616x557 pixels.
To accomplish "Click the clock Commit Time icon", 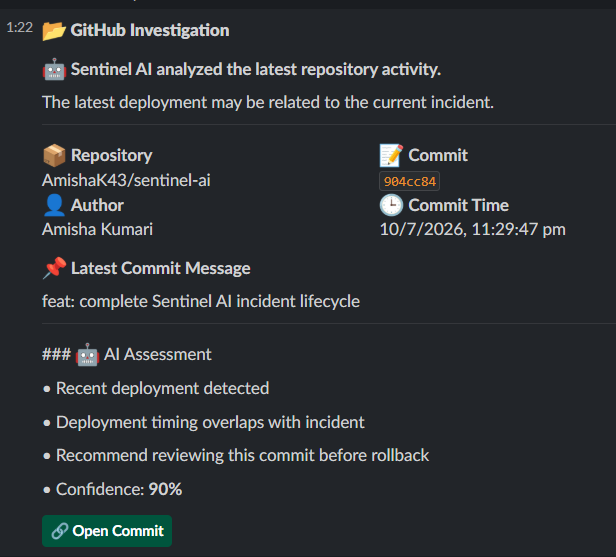I will pyautogui.click(x=391, y=205).
